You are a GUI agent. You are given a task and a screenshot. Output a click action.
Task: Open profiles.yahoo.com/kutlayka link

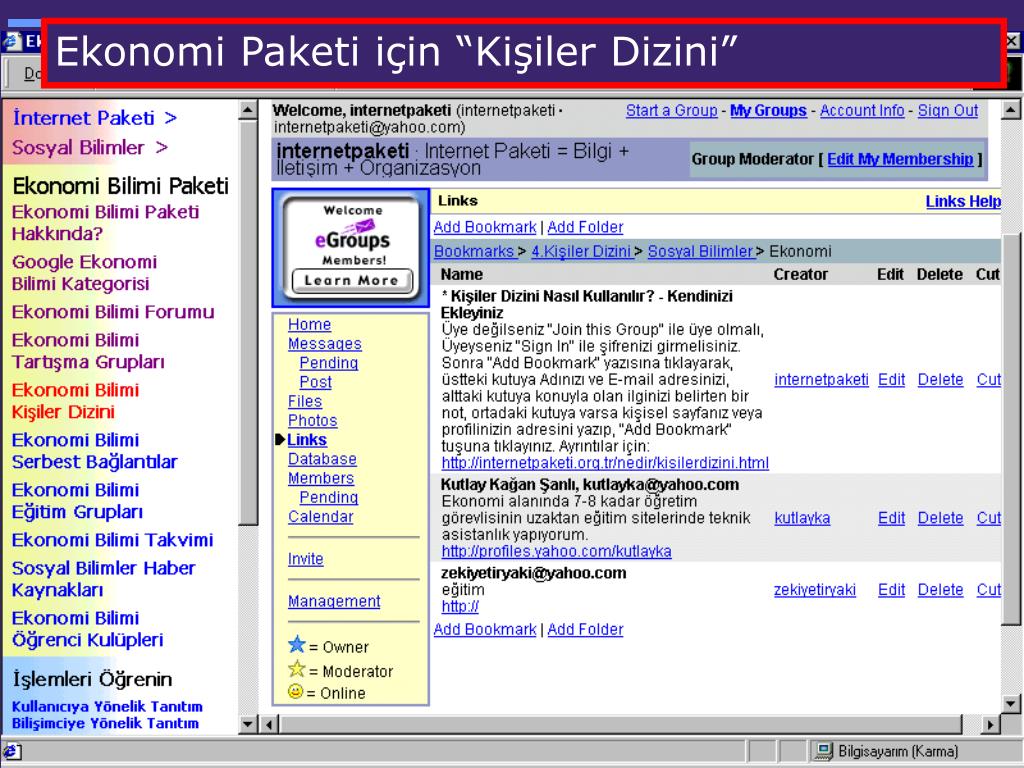point(556,551)
